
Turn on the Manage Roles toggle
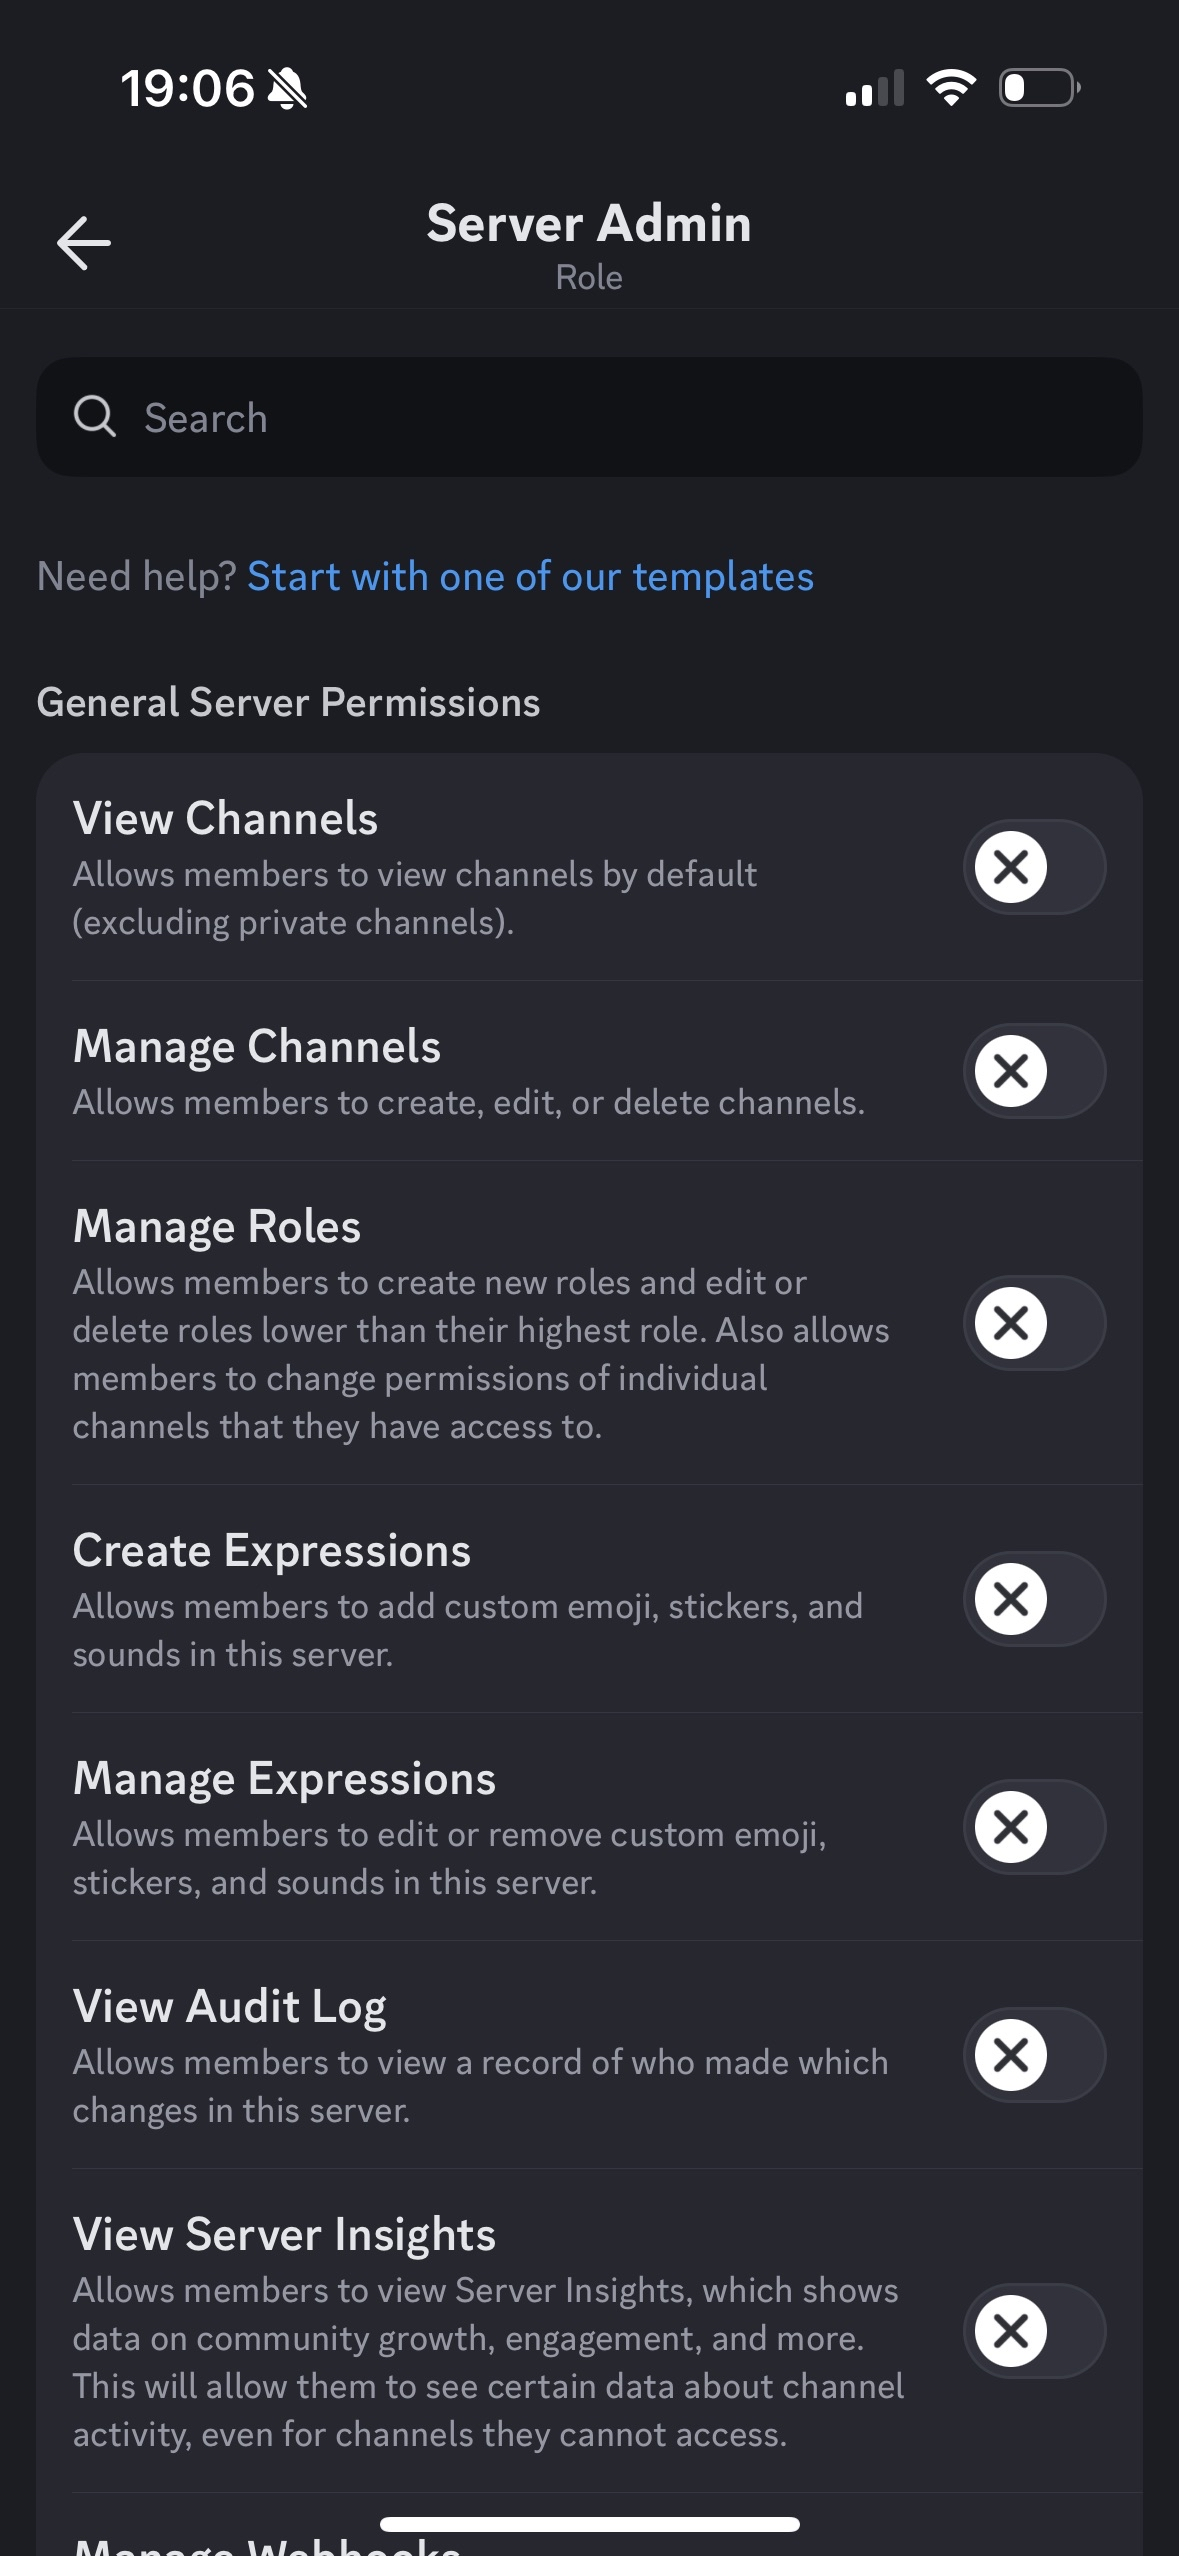click(1034, 1323)
